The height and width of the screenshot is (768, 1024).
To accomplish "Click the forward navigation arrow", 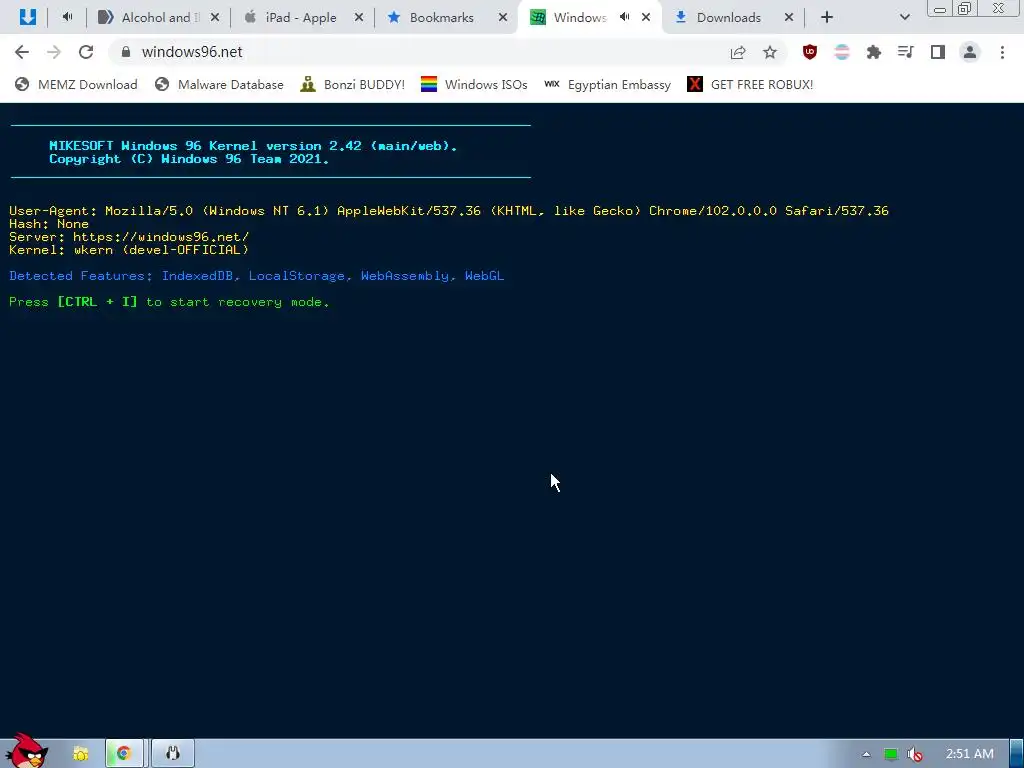I will pos(54,52).
